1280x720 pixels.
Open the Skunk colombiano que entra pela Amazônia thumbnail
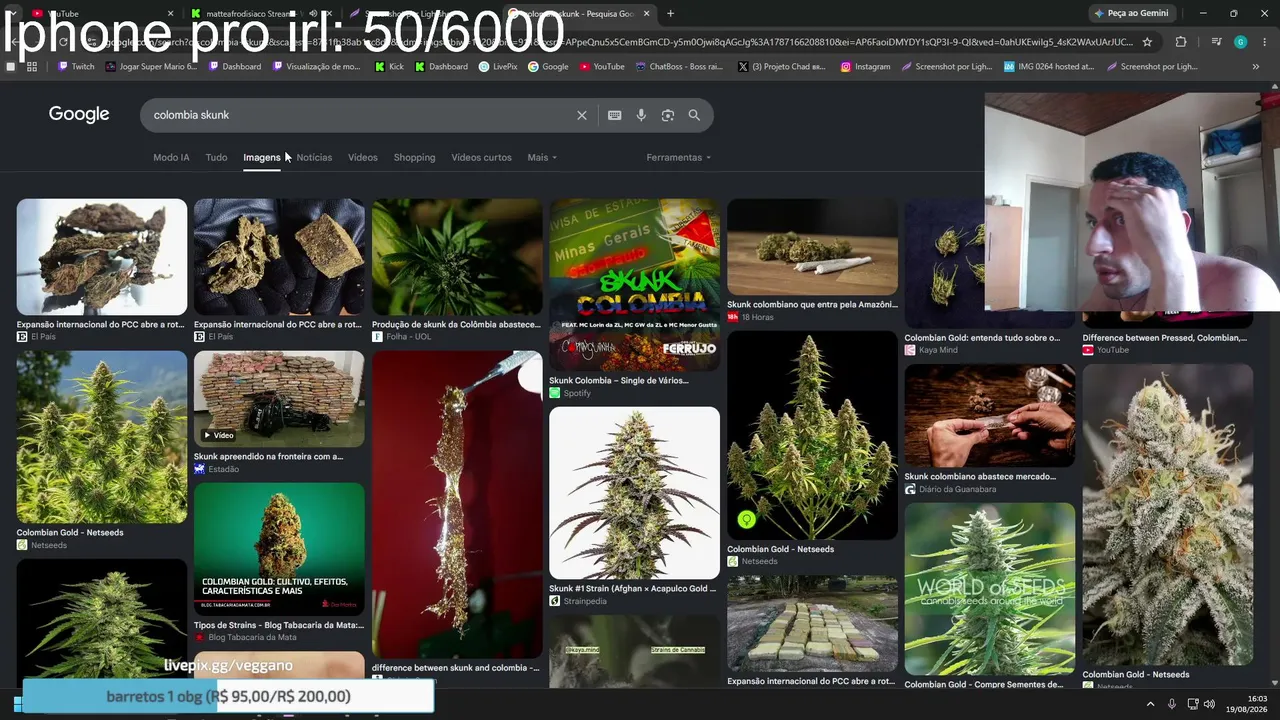[812, 247]
